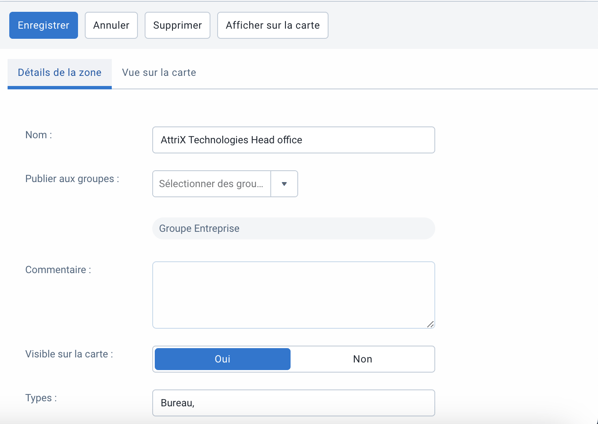
Task: Click the Types field containing Bureau
Action: point(293,403)
